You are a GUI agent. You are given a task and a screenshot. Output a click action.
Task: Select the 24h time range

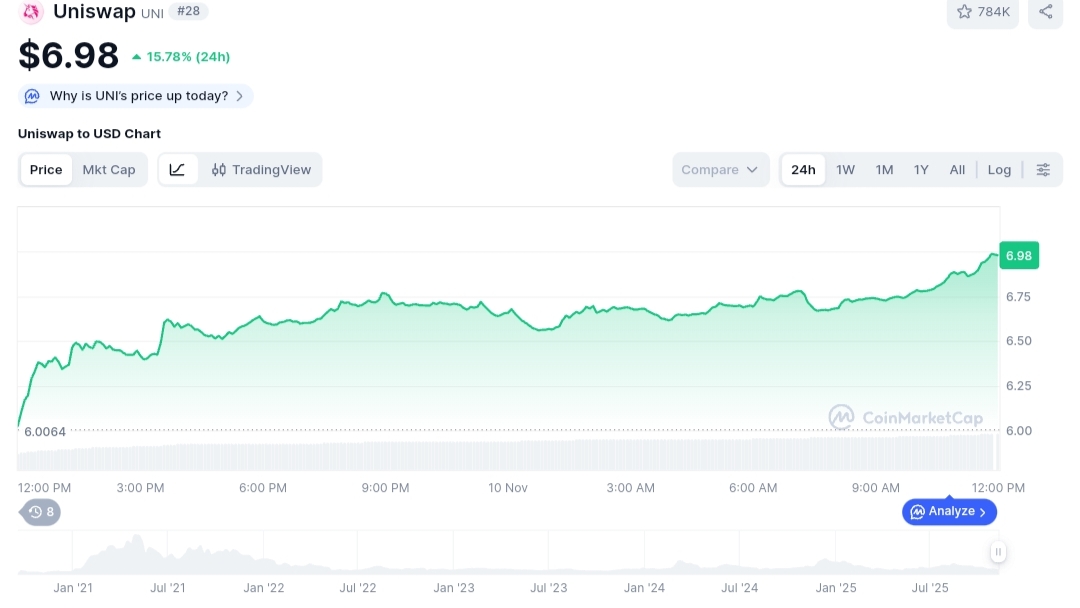tap(803, 169)
